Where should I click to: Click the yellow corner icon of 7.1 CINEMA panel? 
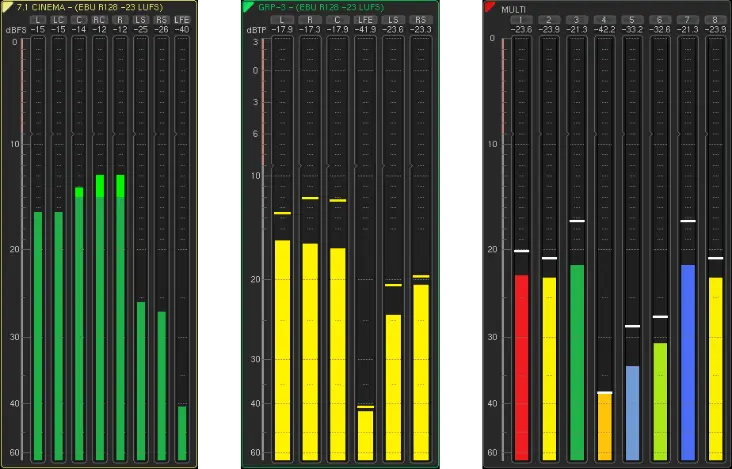(8, 6)
